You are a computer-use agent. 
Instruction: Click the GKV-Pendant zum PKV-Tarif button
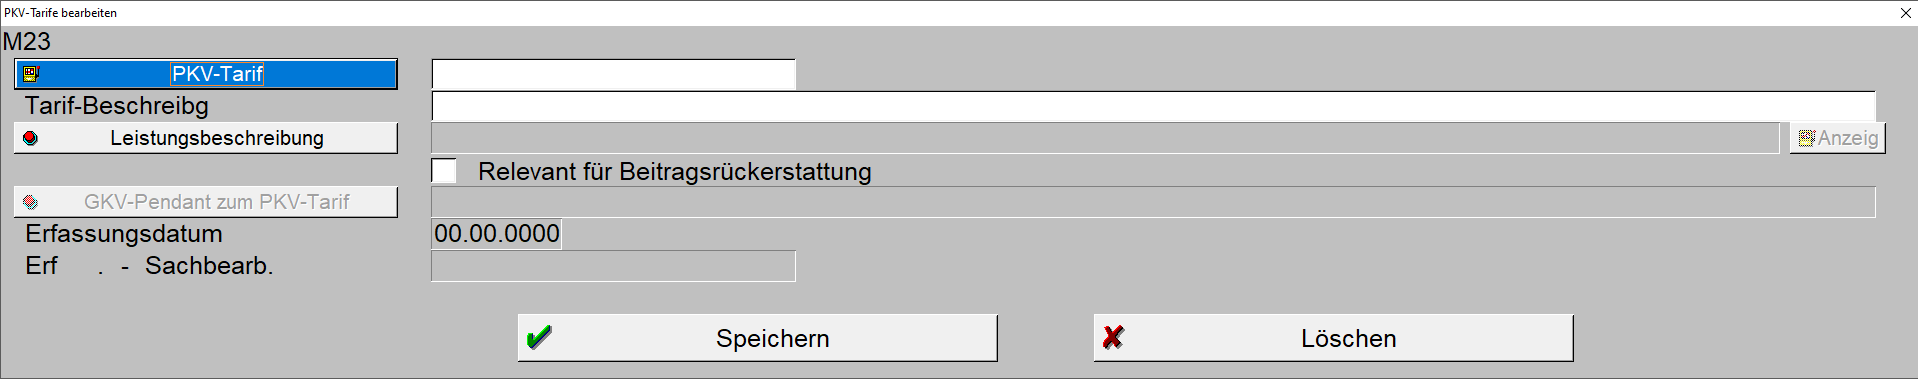pos(206,202)
